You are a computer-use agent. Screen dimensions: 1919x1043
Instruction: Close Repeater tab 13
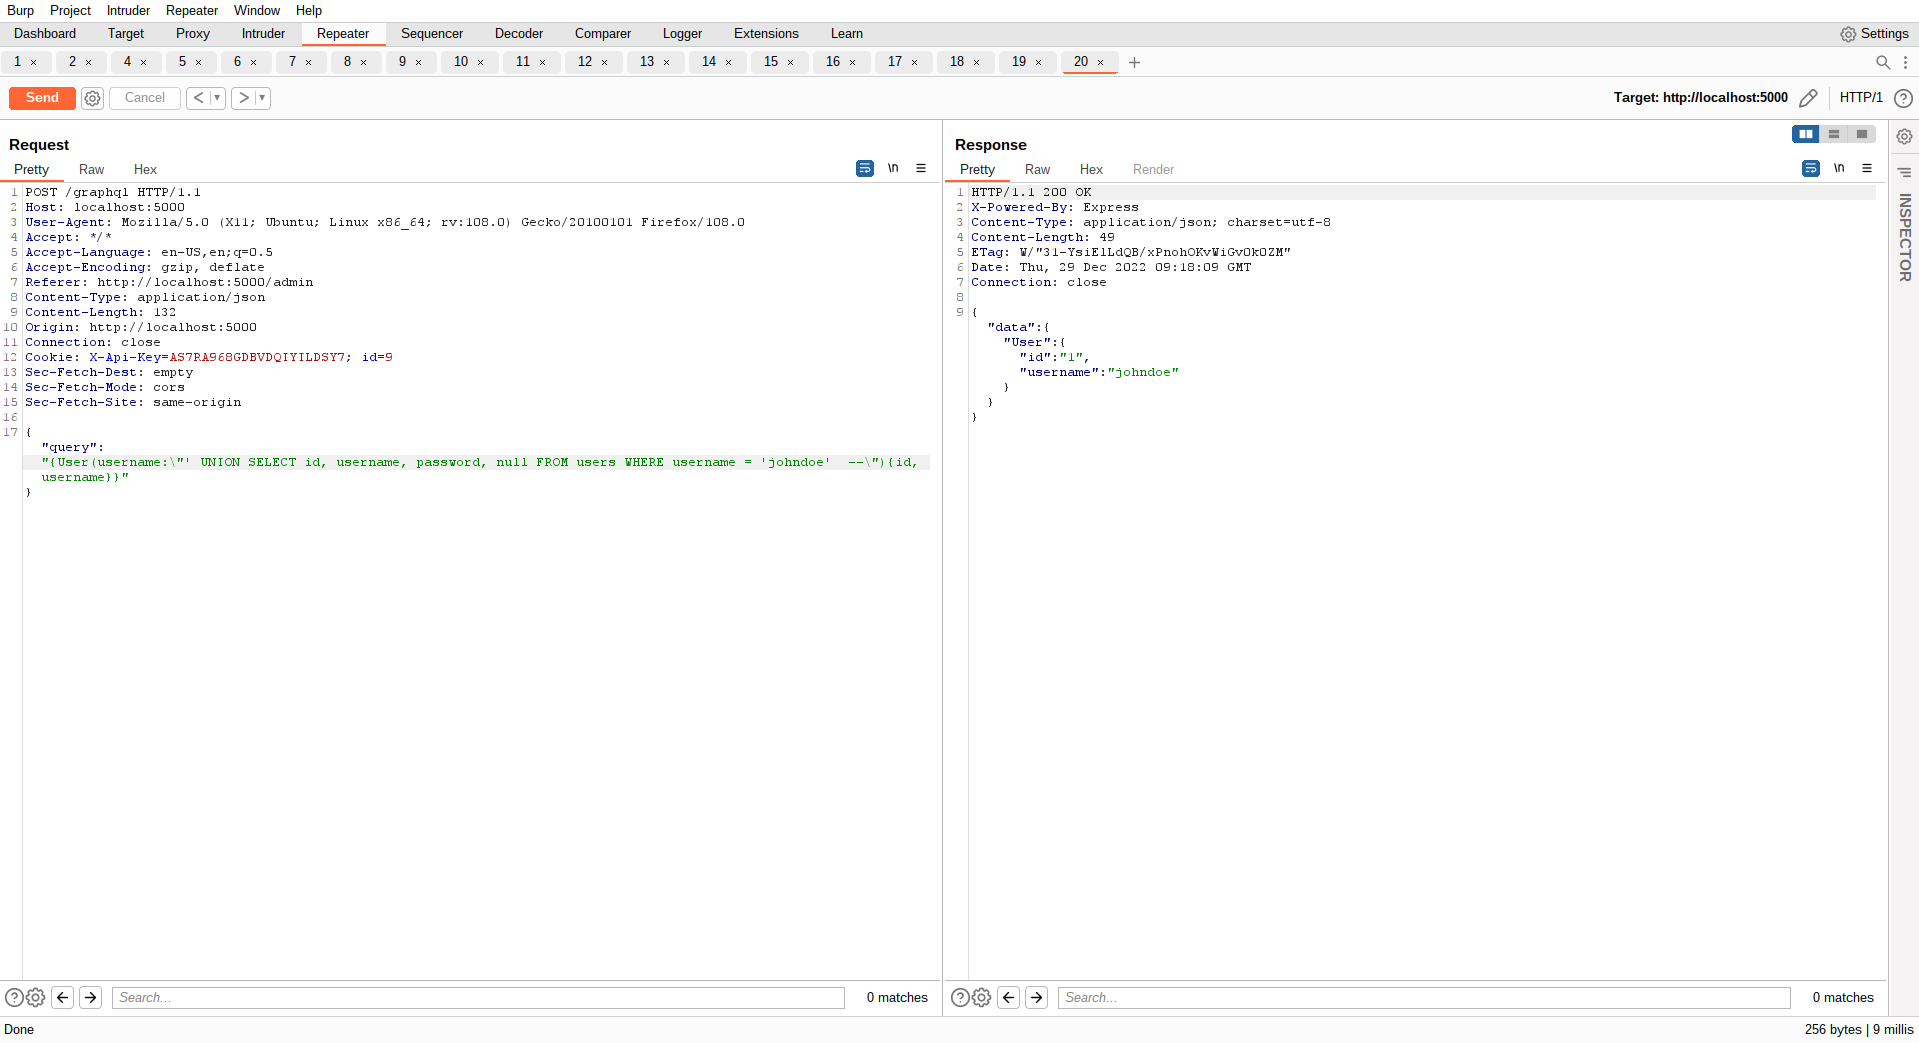pos(667,62)
